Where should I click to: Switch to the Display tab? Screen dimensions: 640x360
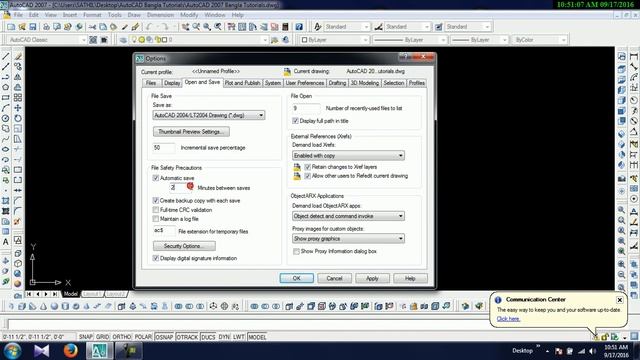[172, 83]
